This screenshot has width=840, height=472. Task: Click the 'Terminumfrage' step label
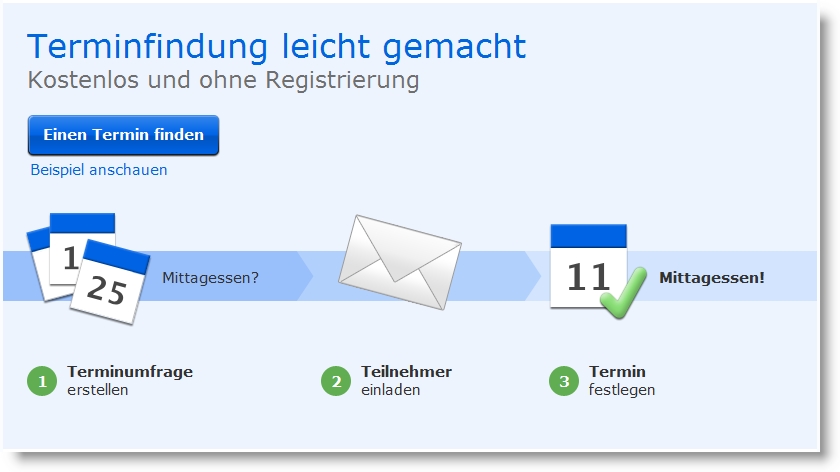[x=130, y=371]
